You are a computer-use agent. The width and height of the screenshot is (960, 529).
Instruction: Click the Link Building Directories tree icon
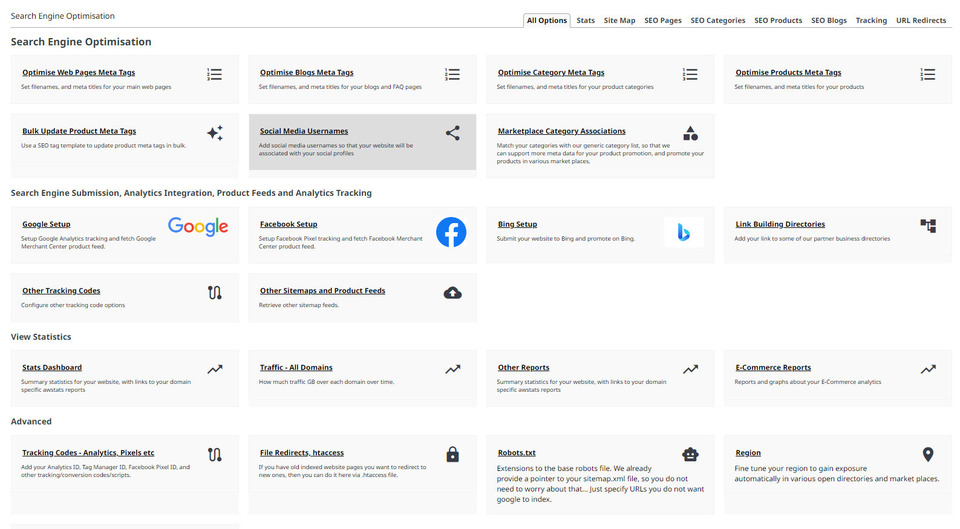[927, 226]
